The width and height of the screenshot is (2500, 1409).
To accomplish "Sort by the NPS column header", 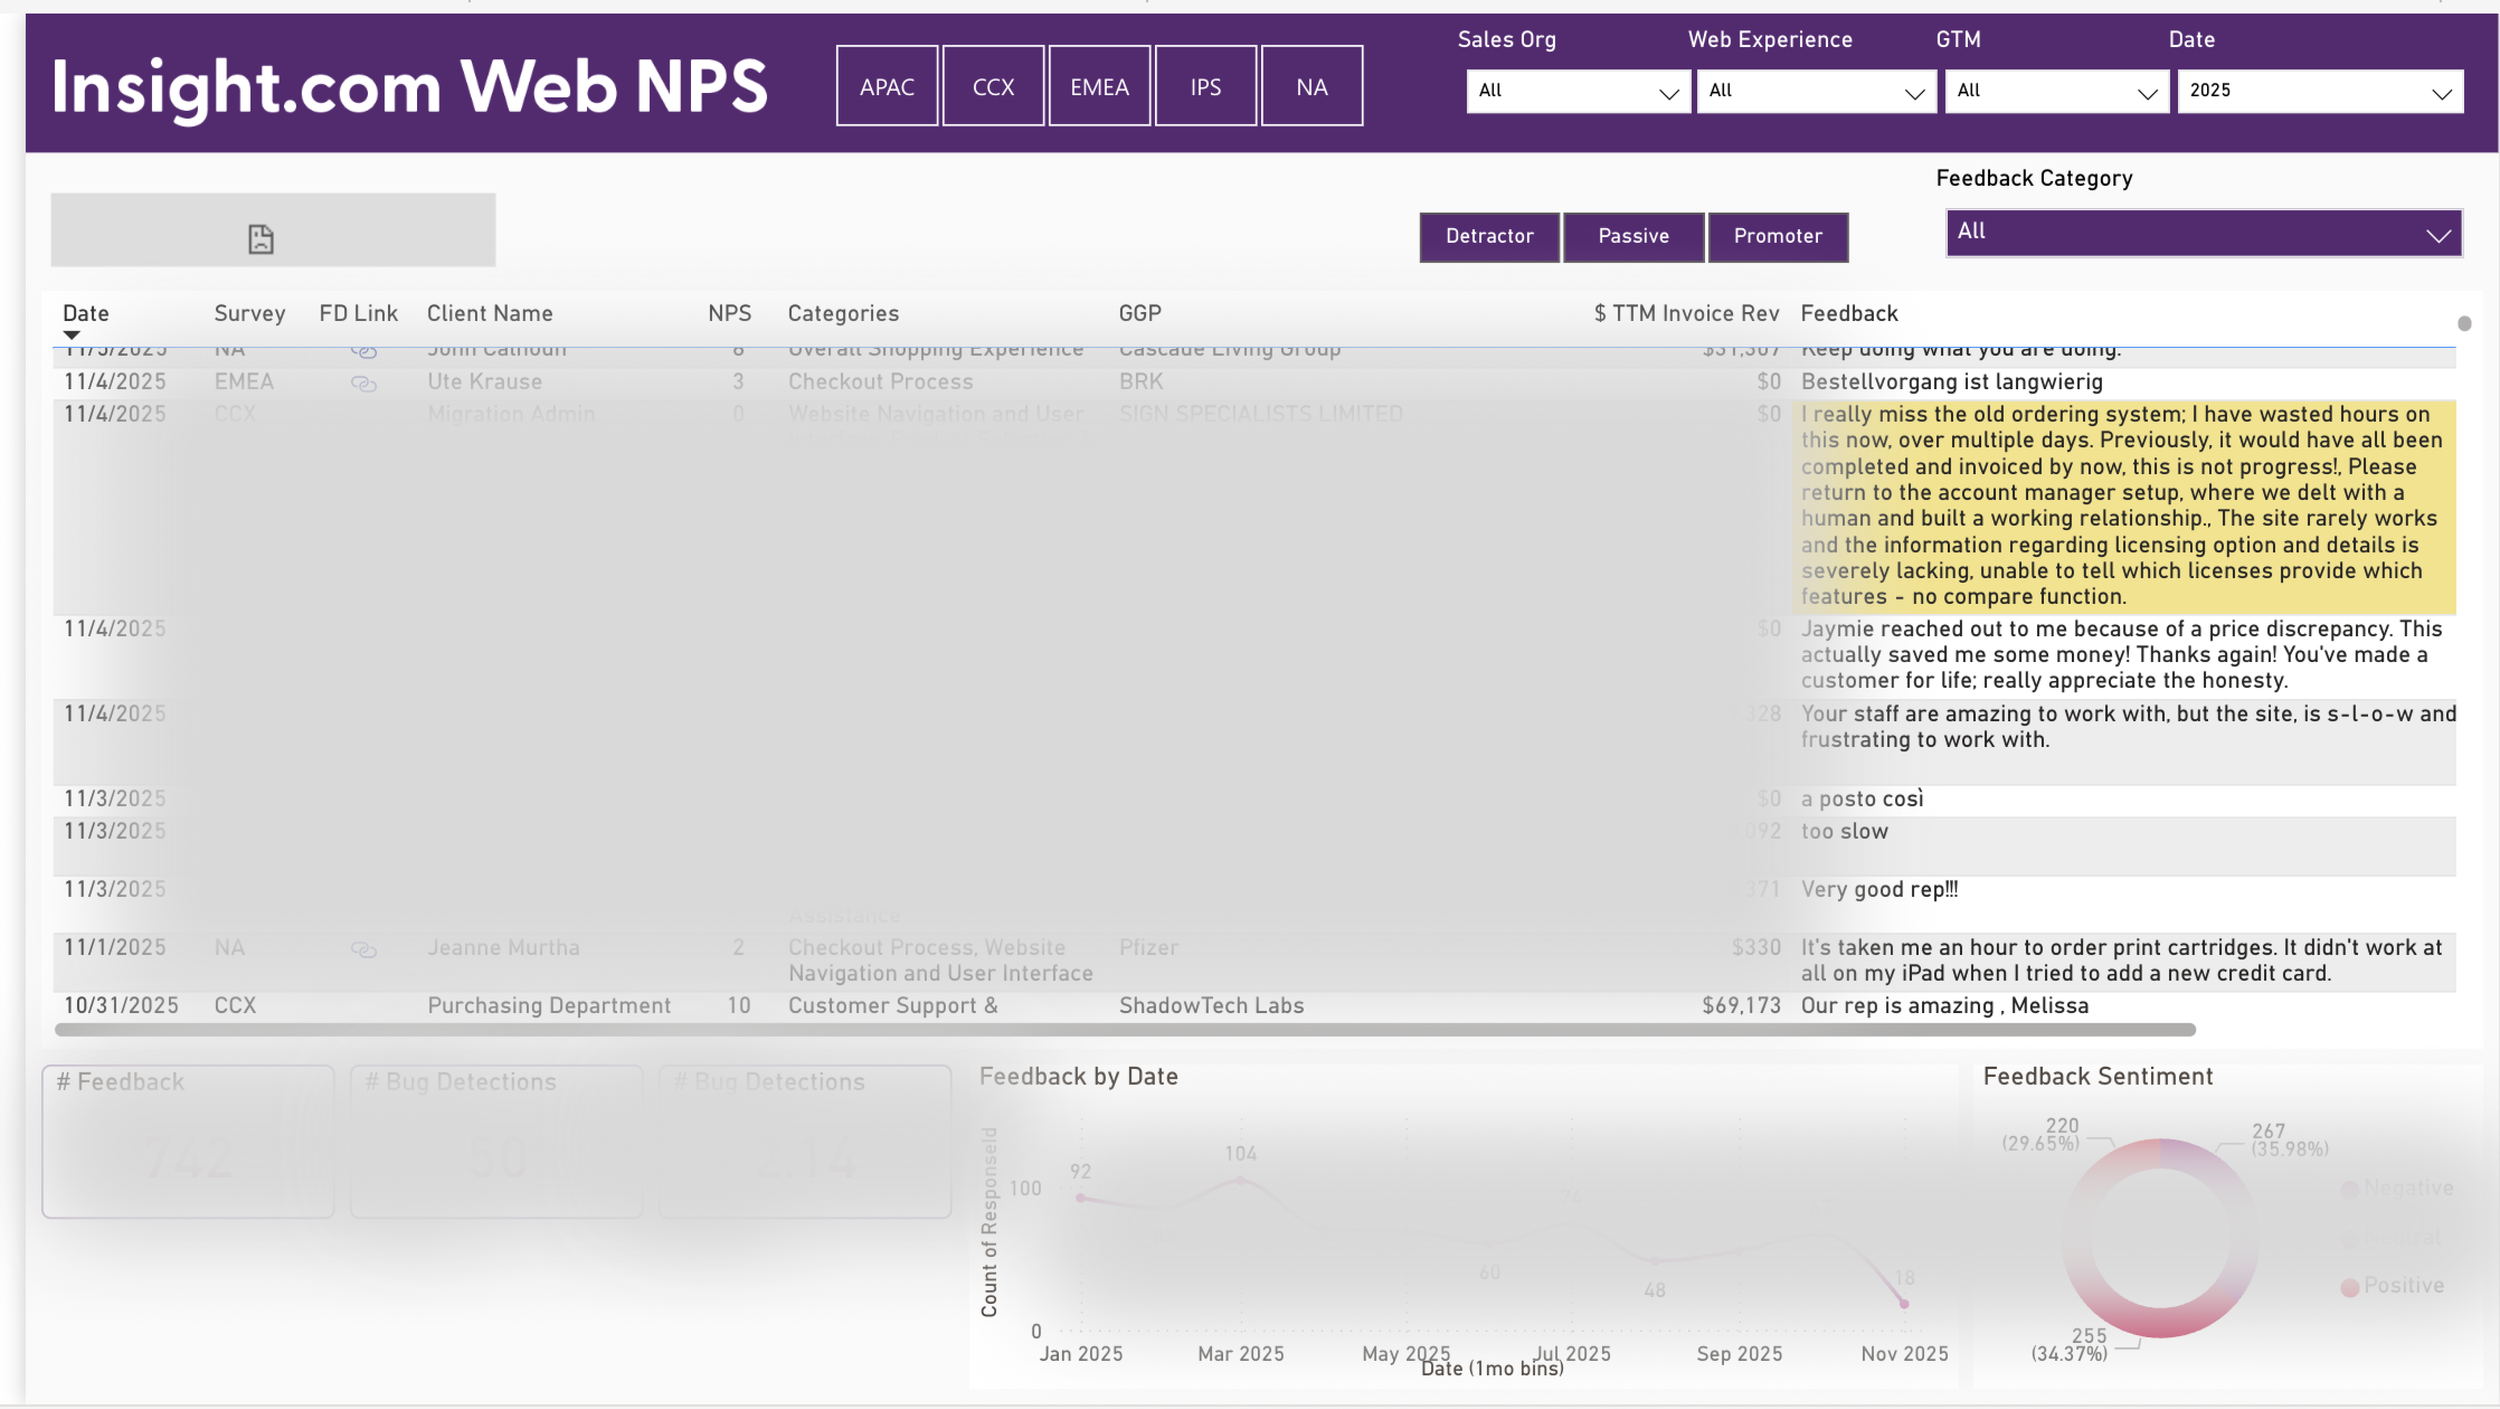I will (x=728, y=314).
